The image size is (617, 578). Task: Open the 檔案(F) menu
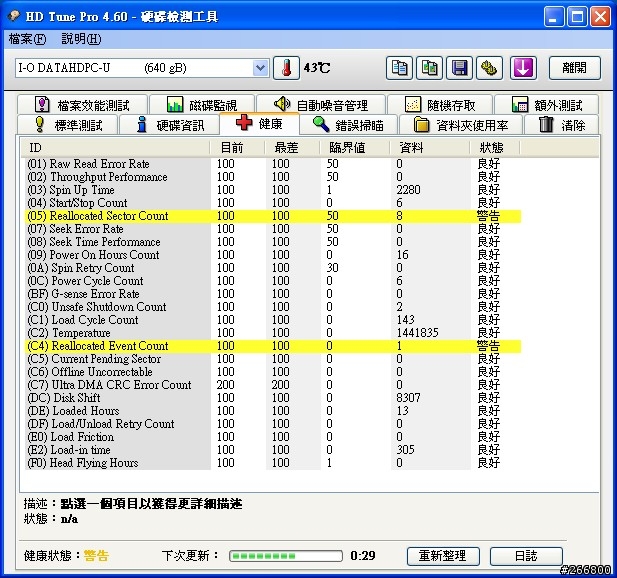pyautogui.click(x=27, y=39)
